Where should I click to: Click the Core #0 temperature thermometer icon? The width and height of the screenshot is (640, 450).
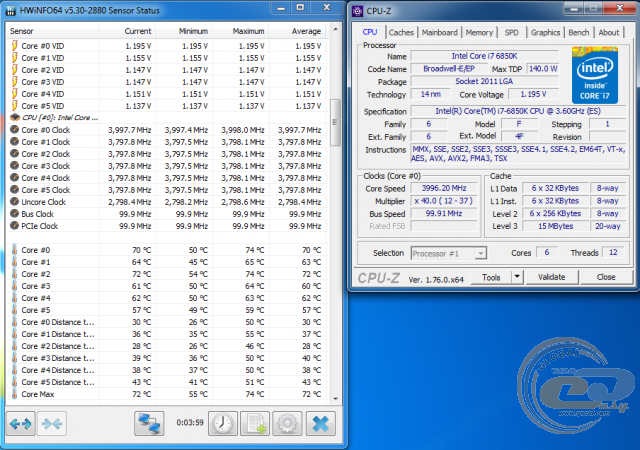coord(15,250)
